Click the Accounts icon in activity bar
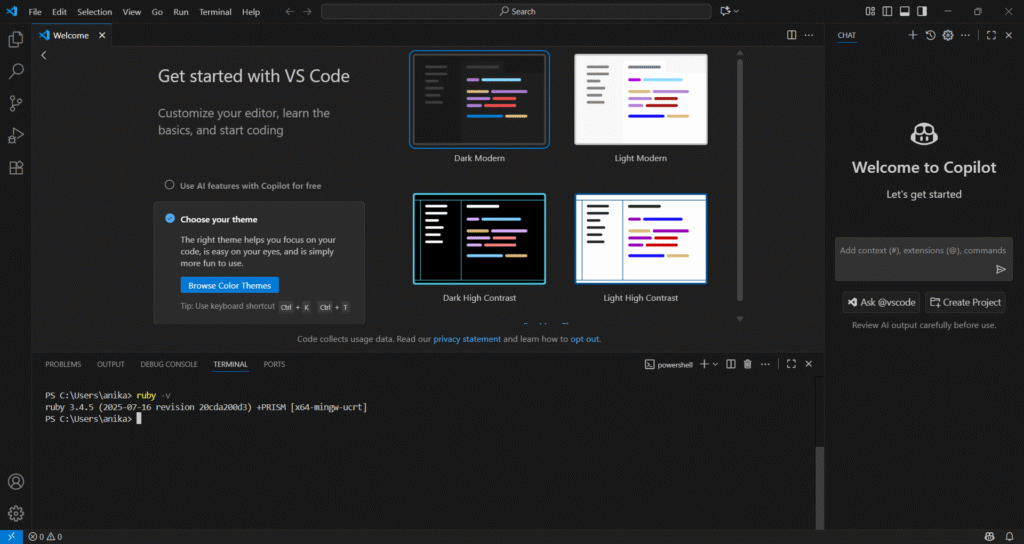The height and width of the screenshot is (544, 1024). [x=16, y=482]
